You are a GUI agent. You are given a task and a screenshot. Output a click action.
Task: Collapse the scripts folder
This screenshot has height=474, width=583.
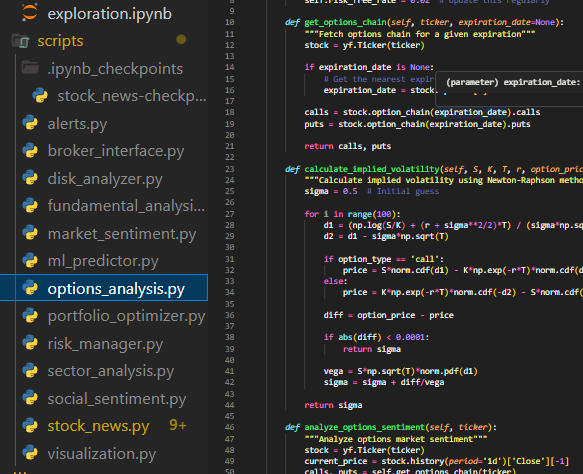60,41
